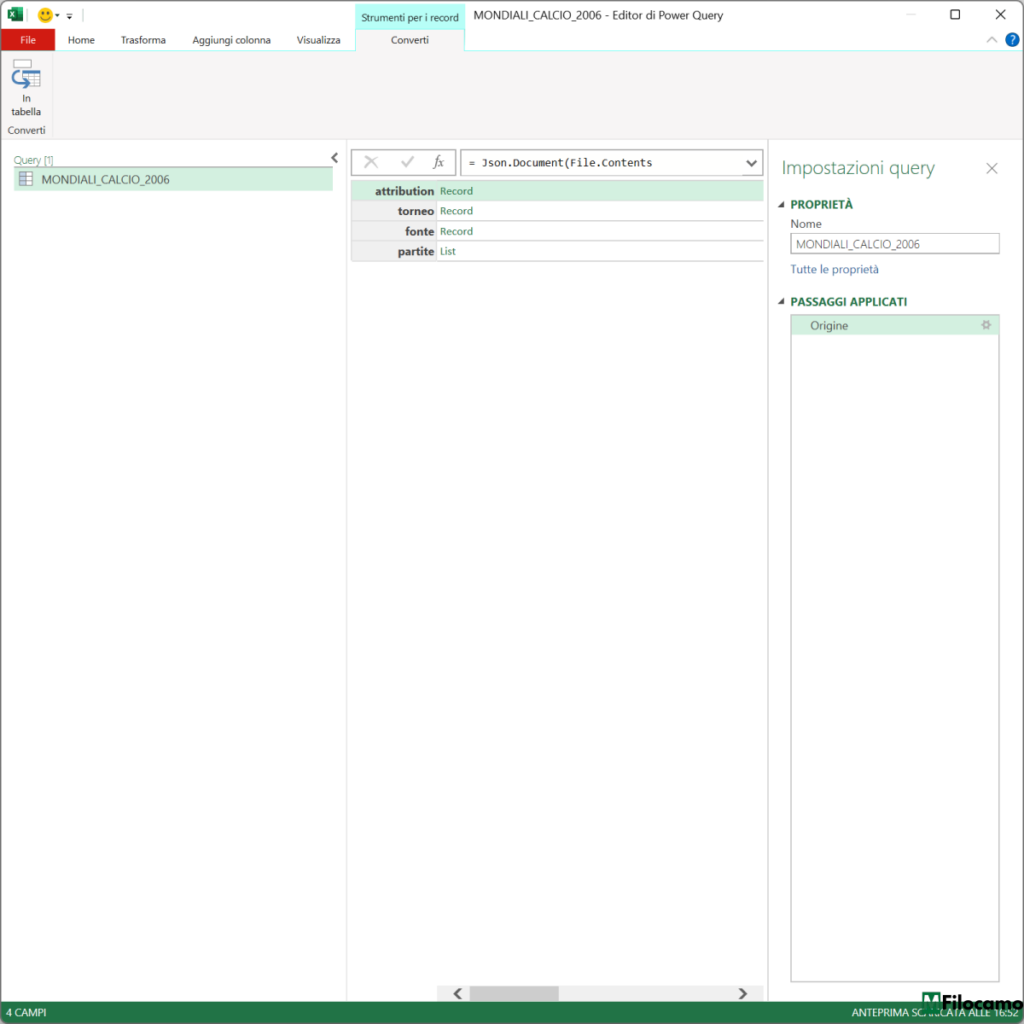Open the List value of partite
1024x1024 pixels.
click(447, 251)
